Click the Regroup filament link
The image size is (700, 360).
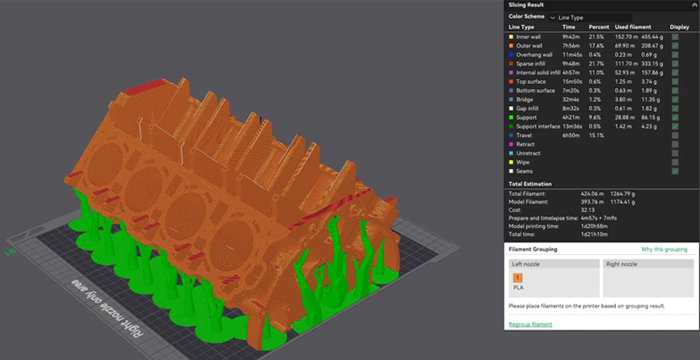coord(530,324)
